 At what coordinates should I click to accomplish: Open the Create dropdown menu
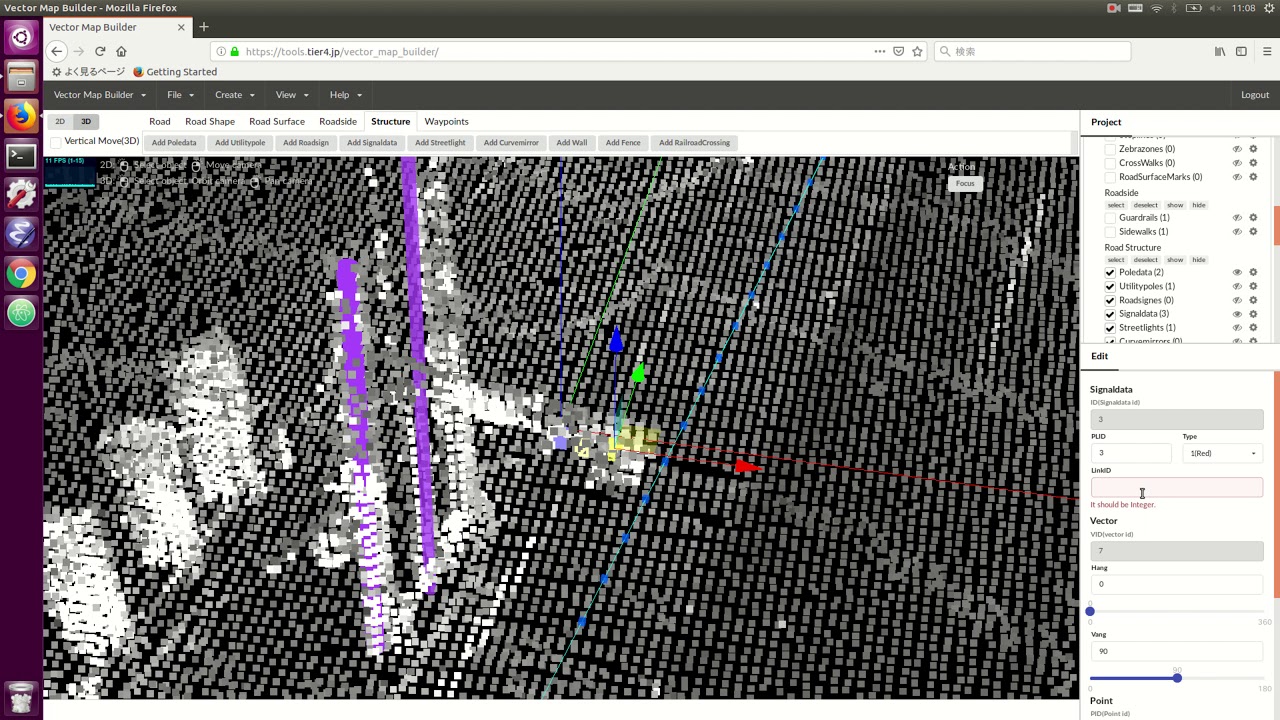pos(235,95)
